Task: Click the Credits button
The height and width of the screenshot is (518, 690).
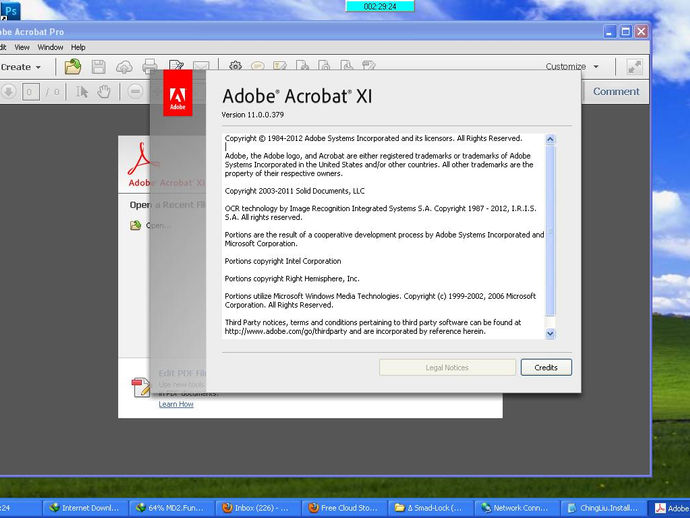Action: click(x=546, y=367)
